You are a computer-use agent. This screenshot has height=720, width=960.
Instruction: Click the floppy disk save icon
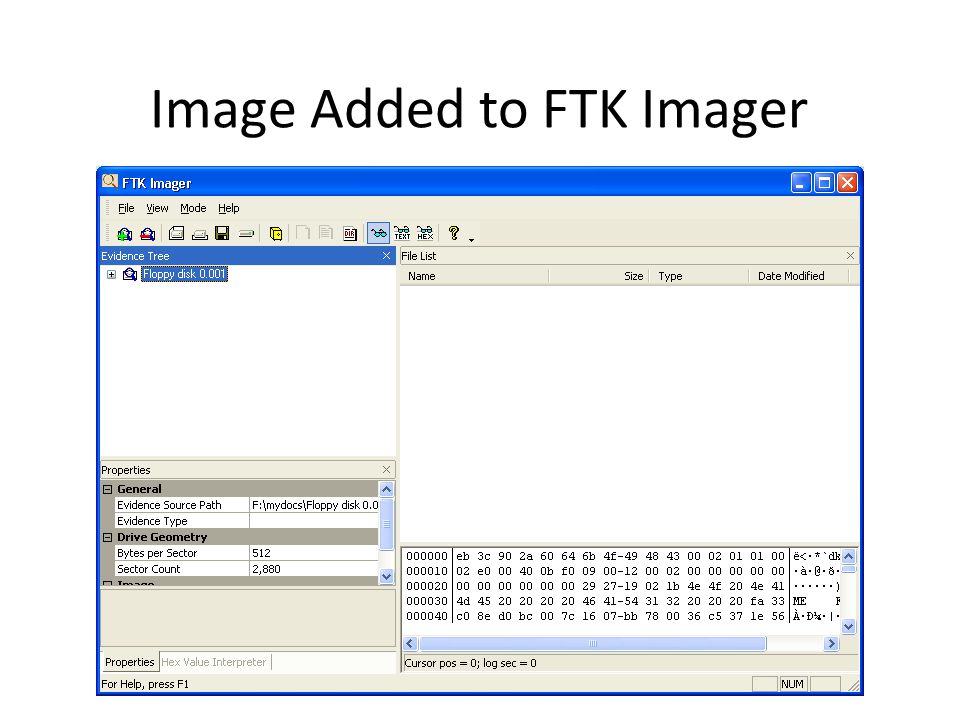click(x=222, y=233)
